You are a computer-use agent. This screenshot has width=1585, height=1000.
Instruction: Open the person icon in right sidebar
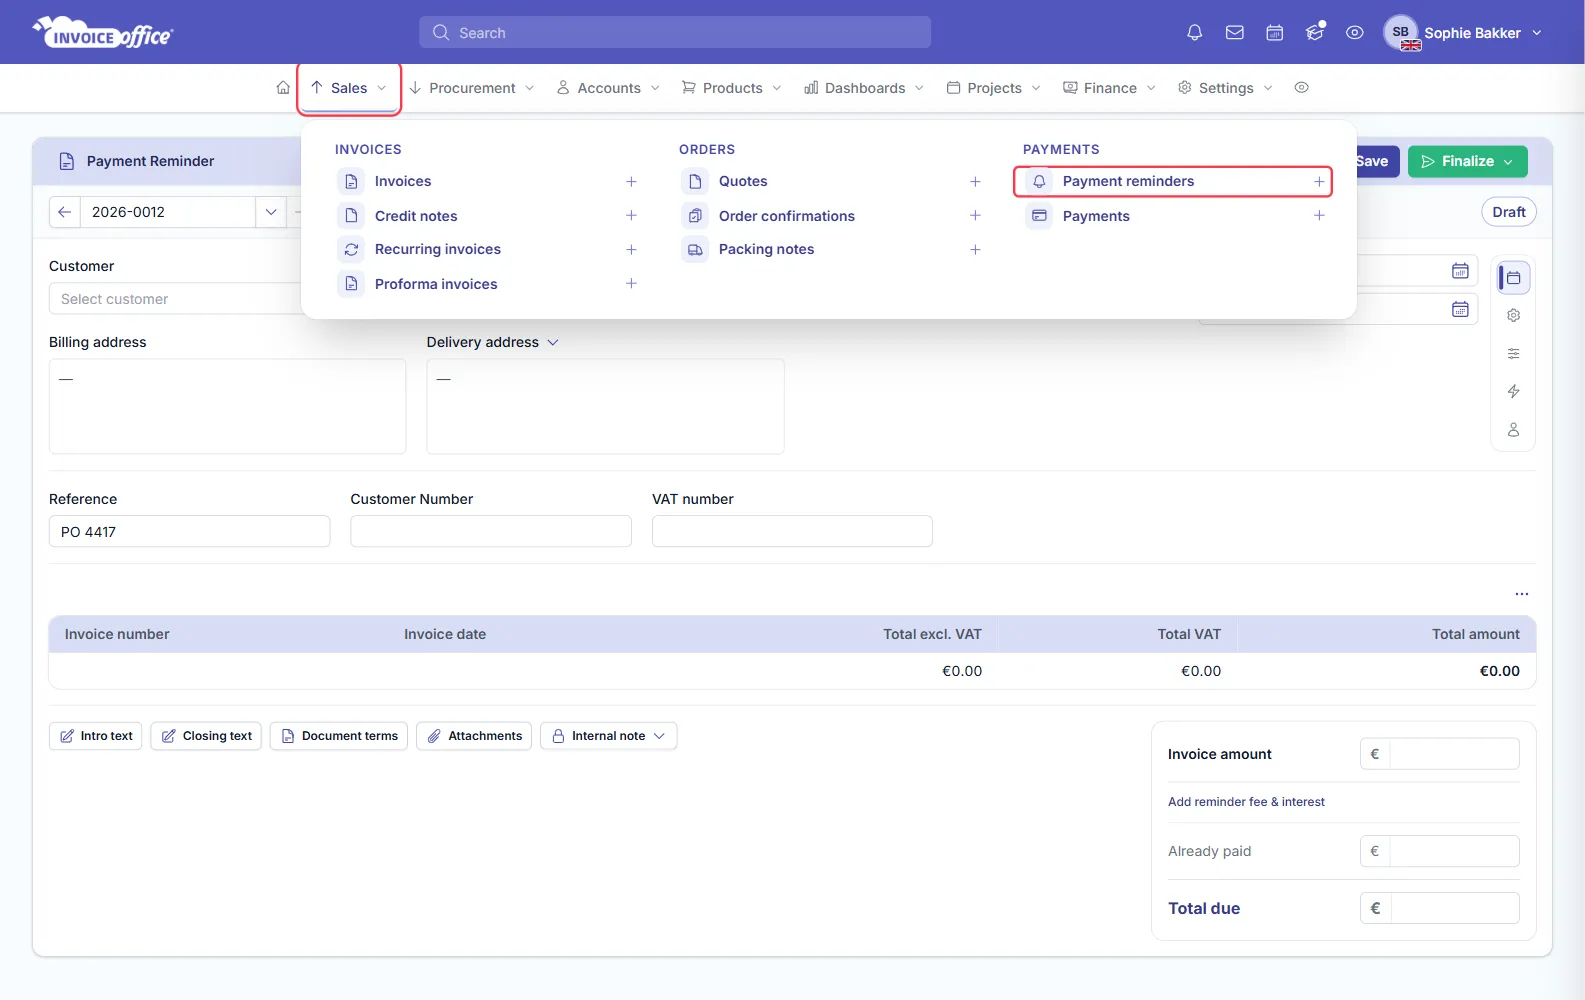pos(1513,429)
